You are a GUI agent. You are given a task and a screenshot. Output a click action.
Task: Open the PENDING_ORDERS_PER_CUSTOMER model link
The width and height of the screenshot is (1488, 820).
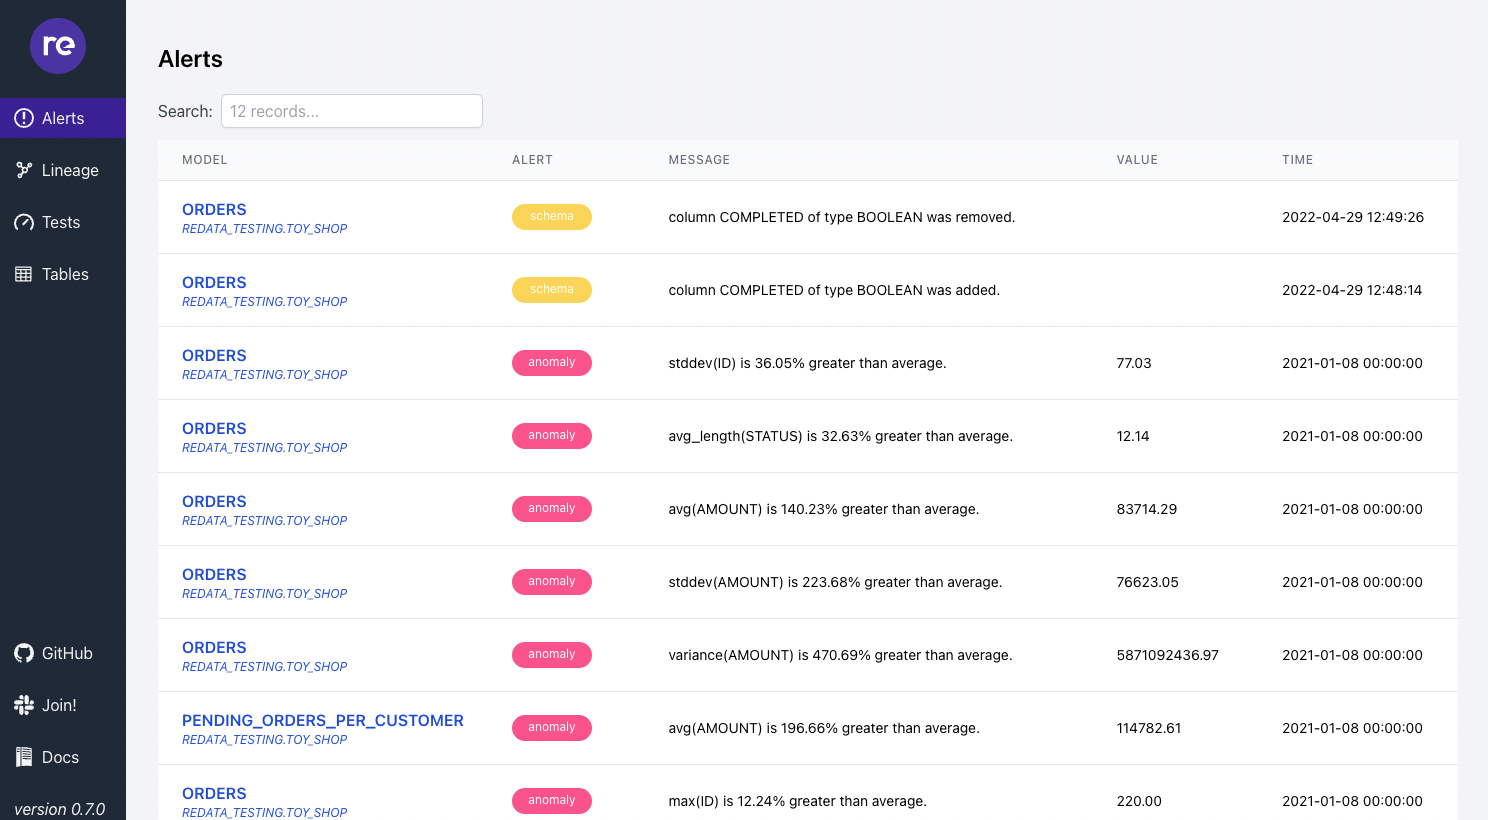(323, 720)
